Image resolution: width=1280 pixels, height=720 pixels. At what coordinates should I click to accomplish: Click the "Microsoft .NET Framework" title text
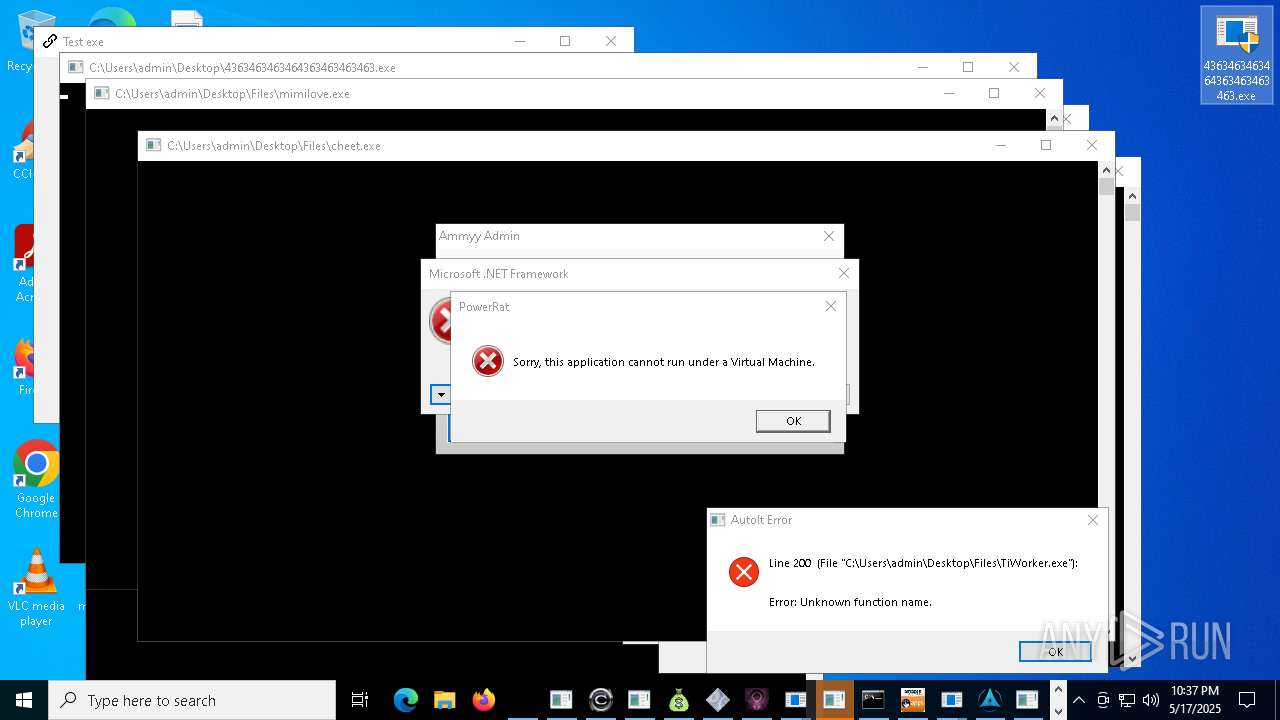coord(499,273)
